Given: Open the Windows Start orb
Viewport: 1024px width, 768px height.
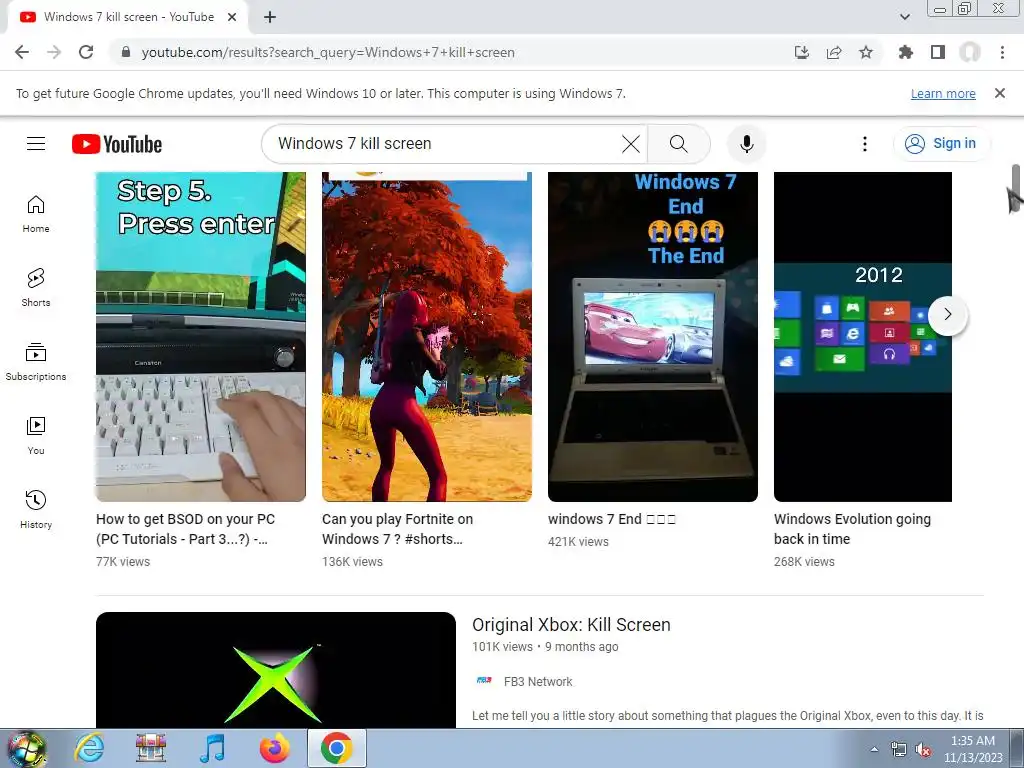Looking at the screenshot, I should 27,749.
